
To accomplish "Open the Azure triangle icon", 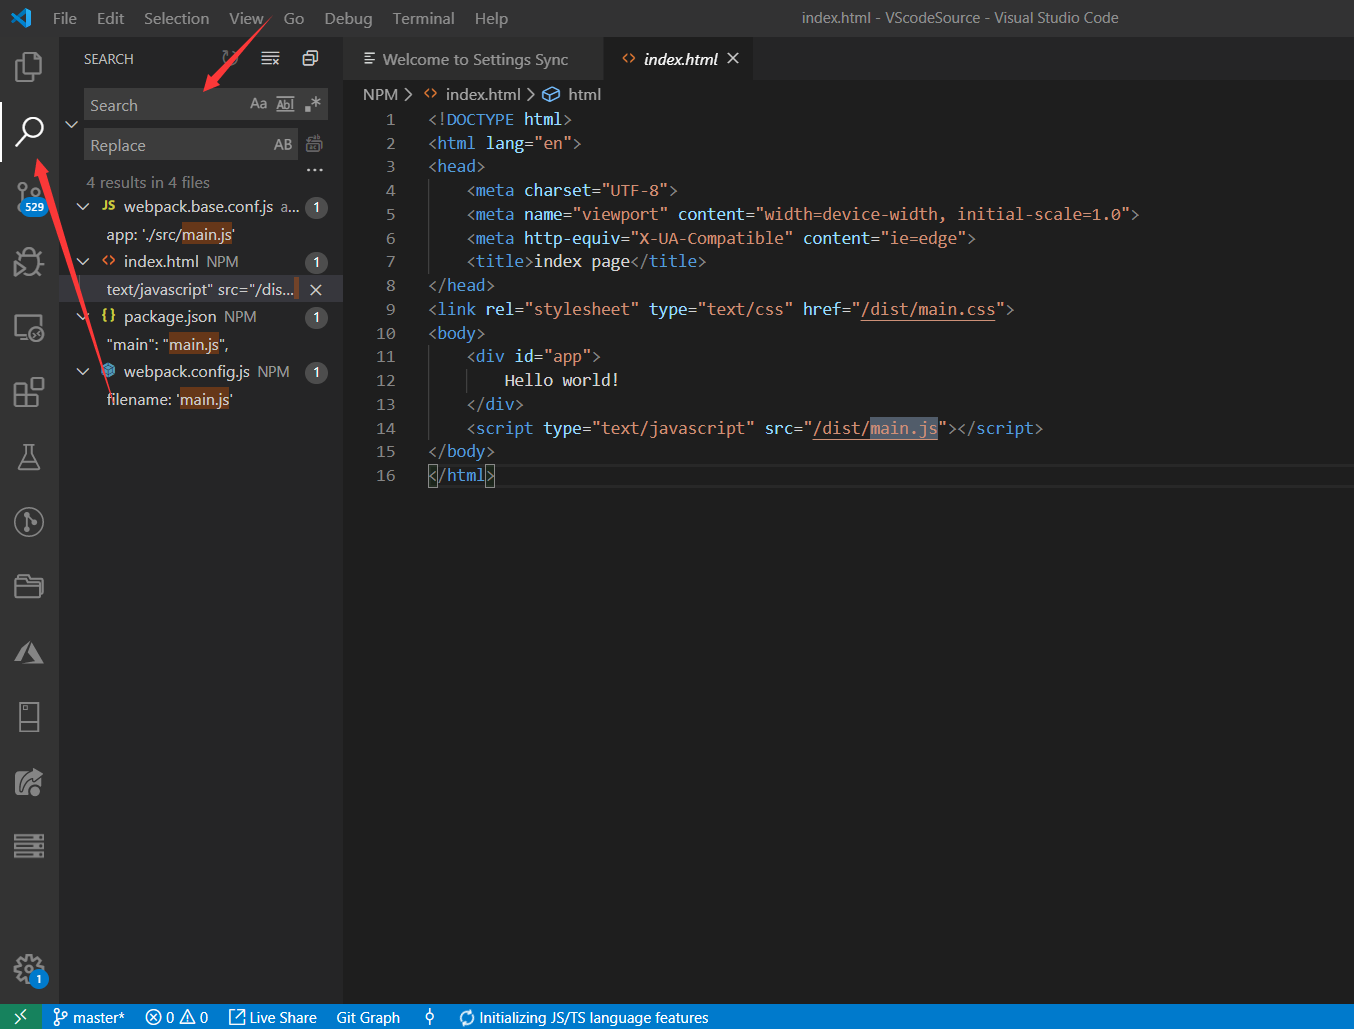I will click(29, 652).
